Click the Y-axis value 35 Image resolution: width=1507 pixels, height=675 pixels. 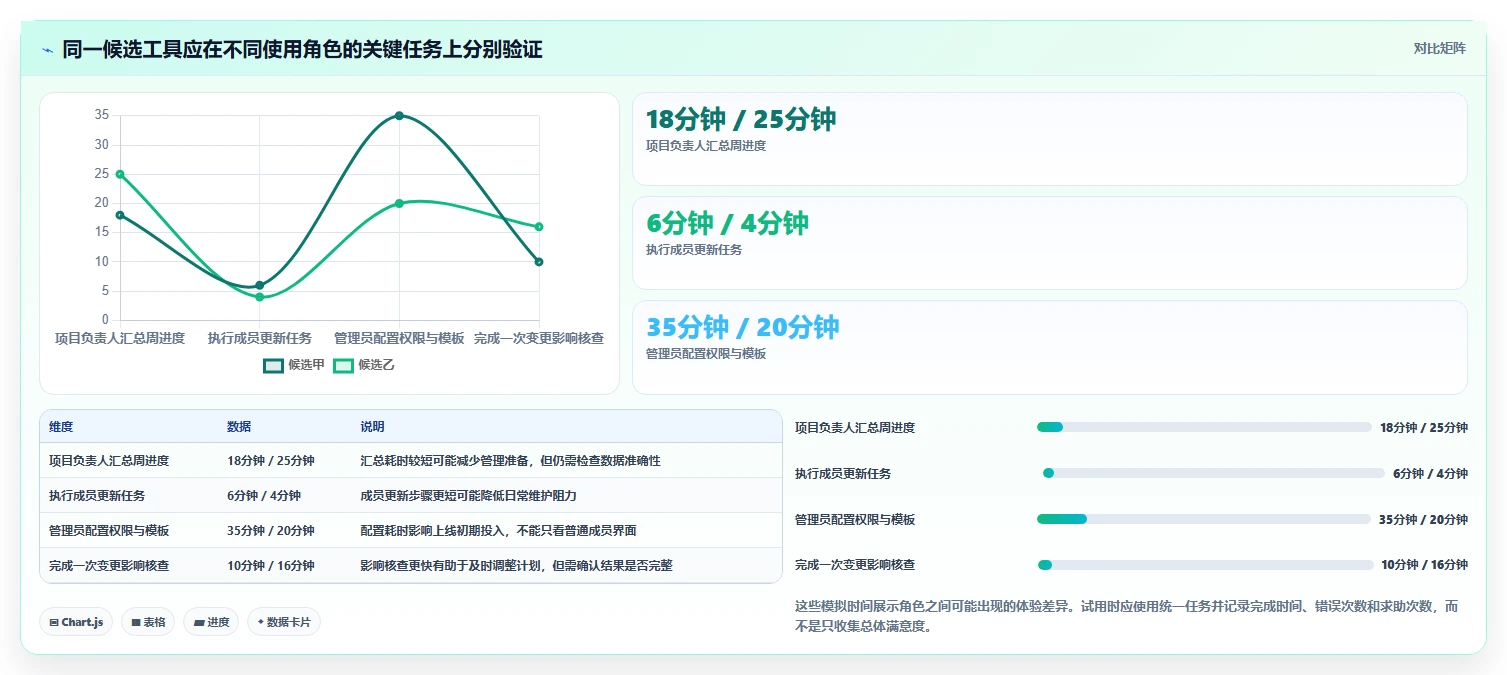tap(101, 115)
